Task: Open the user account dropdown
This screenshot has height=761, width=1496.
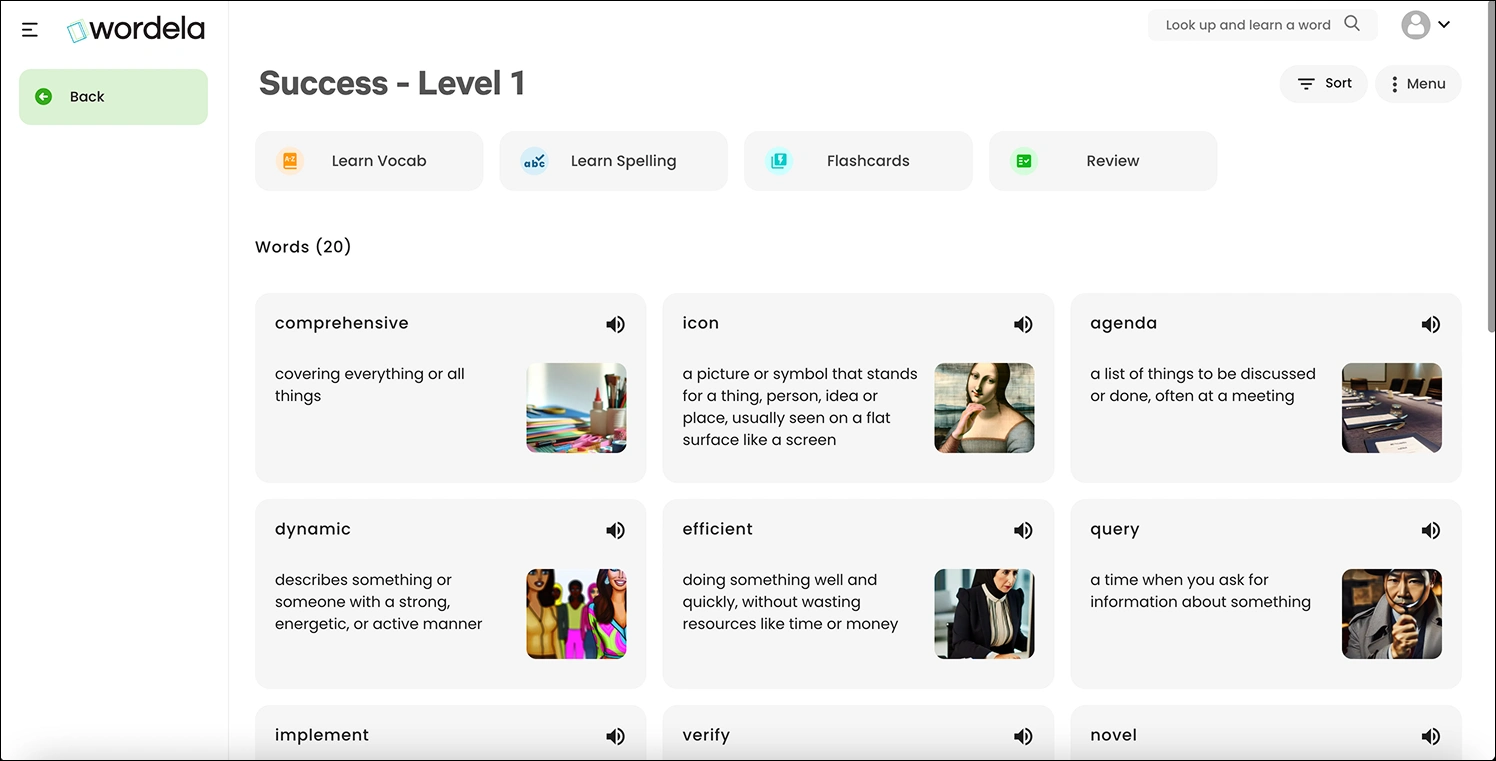Action: pos(1426,25)
